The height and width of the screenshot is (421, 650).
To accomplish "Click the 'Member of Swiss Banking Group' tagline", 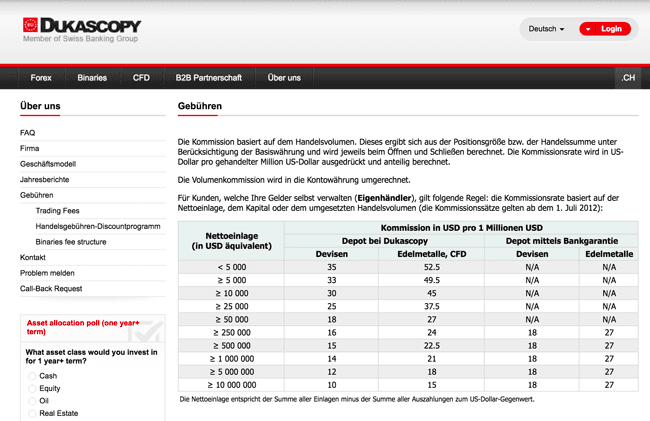I will (80, 39).
